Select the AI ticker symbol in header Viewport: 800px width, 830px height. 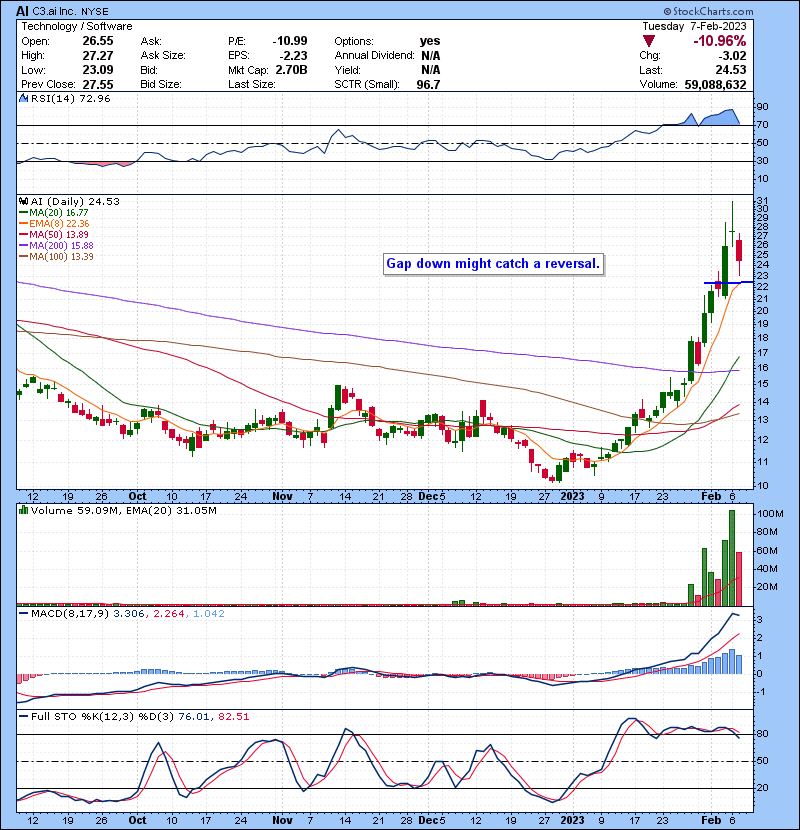click(x=22, y=11)
